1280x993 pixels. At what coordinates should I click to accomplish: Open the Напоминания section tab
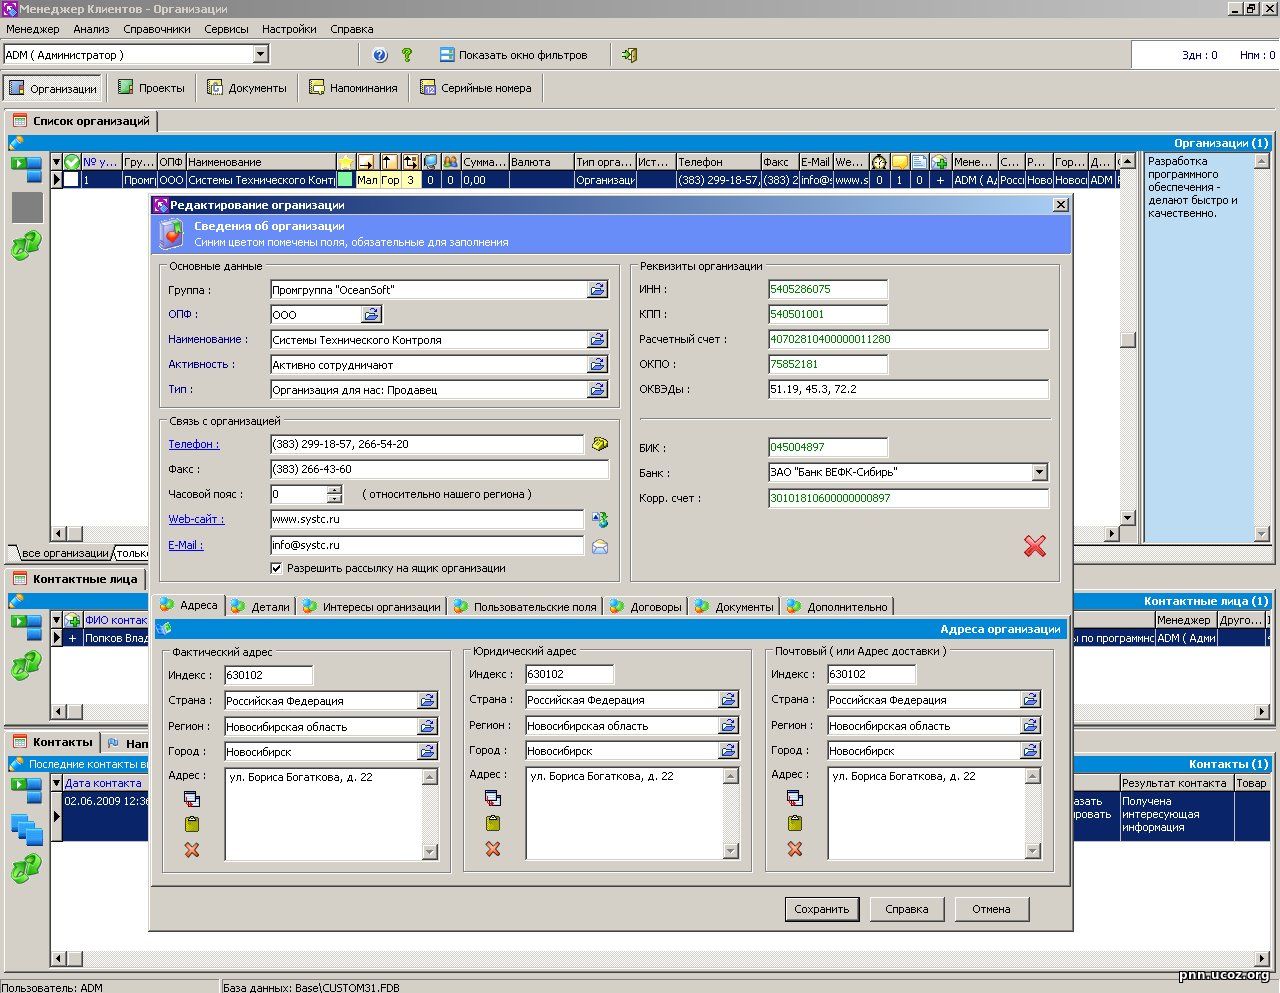coord(353,88)
